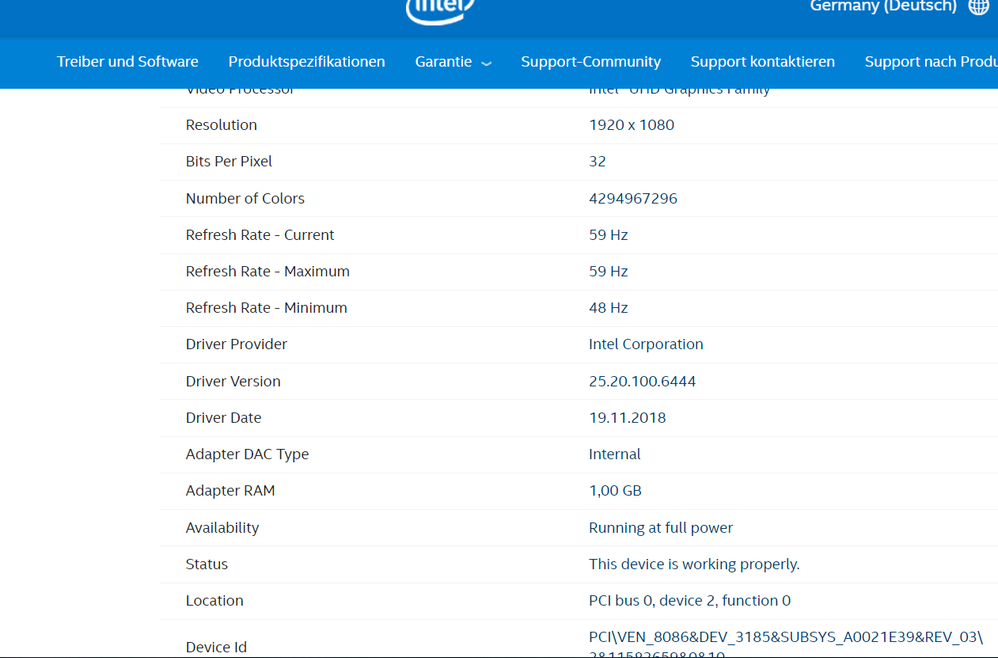Click the globe language icon
998x658 pixels.
(x=978, y=7)
